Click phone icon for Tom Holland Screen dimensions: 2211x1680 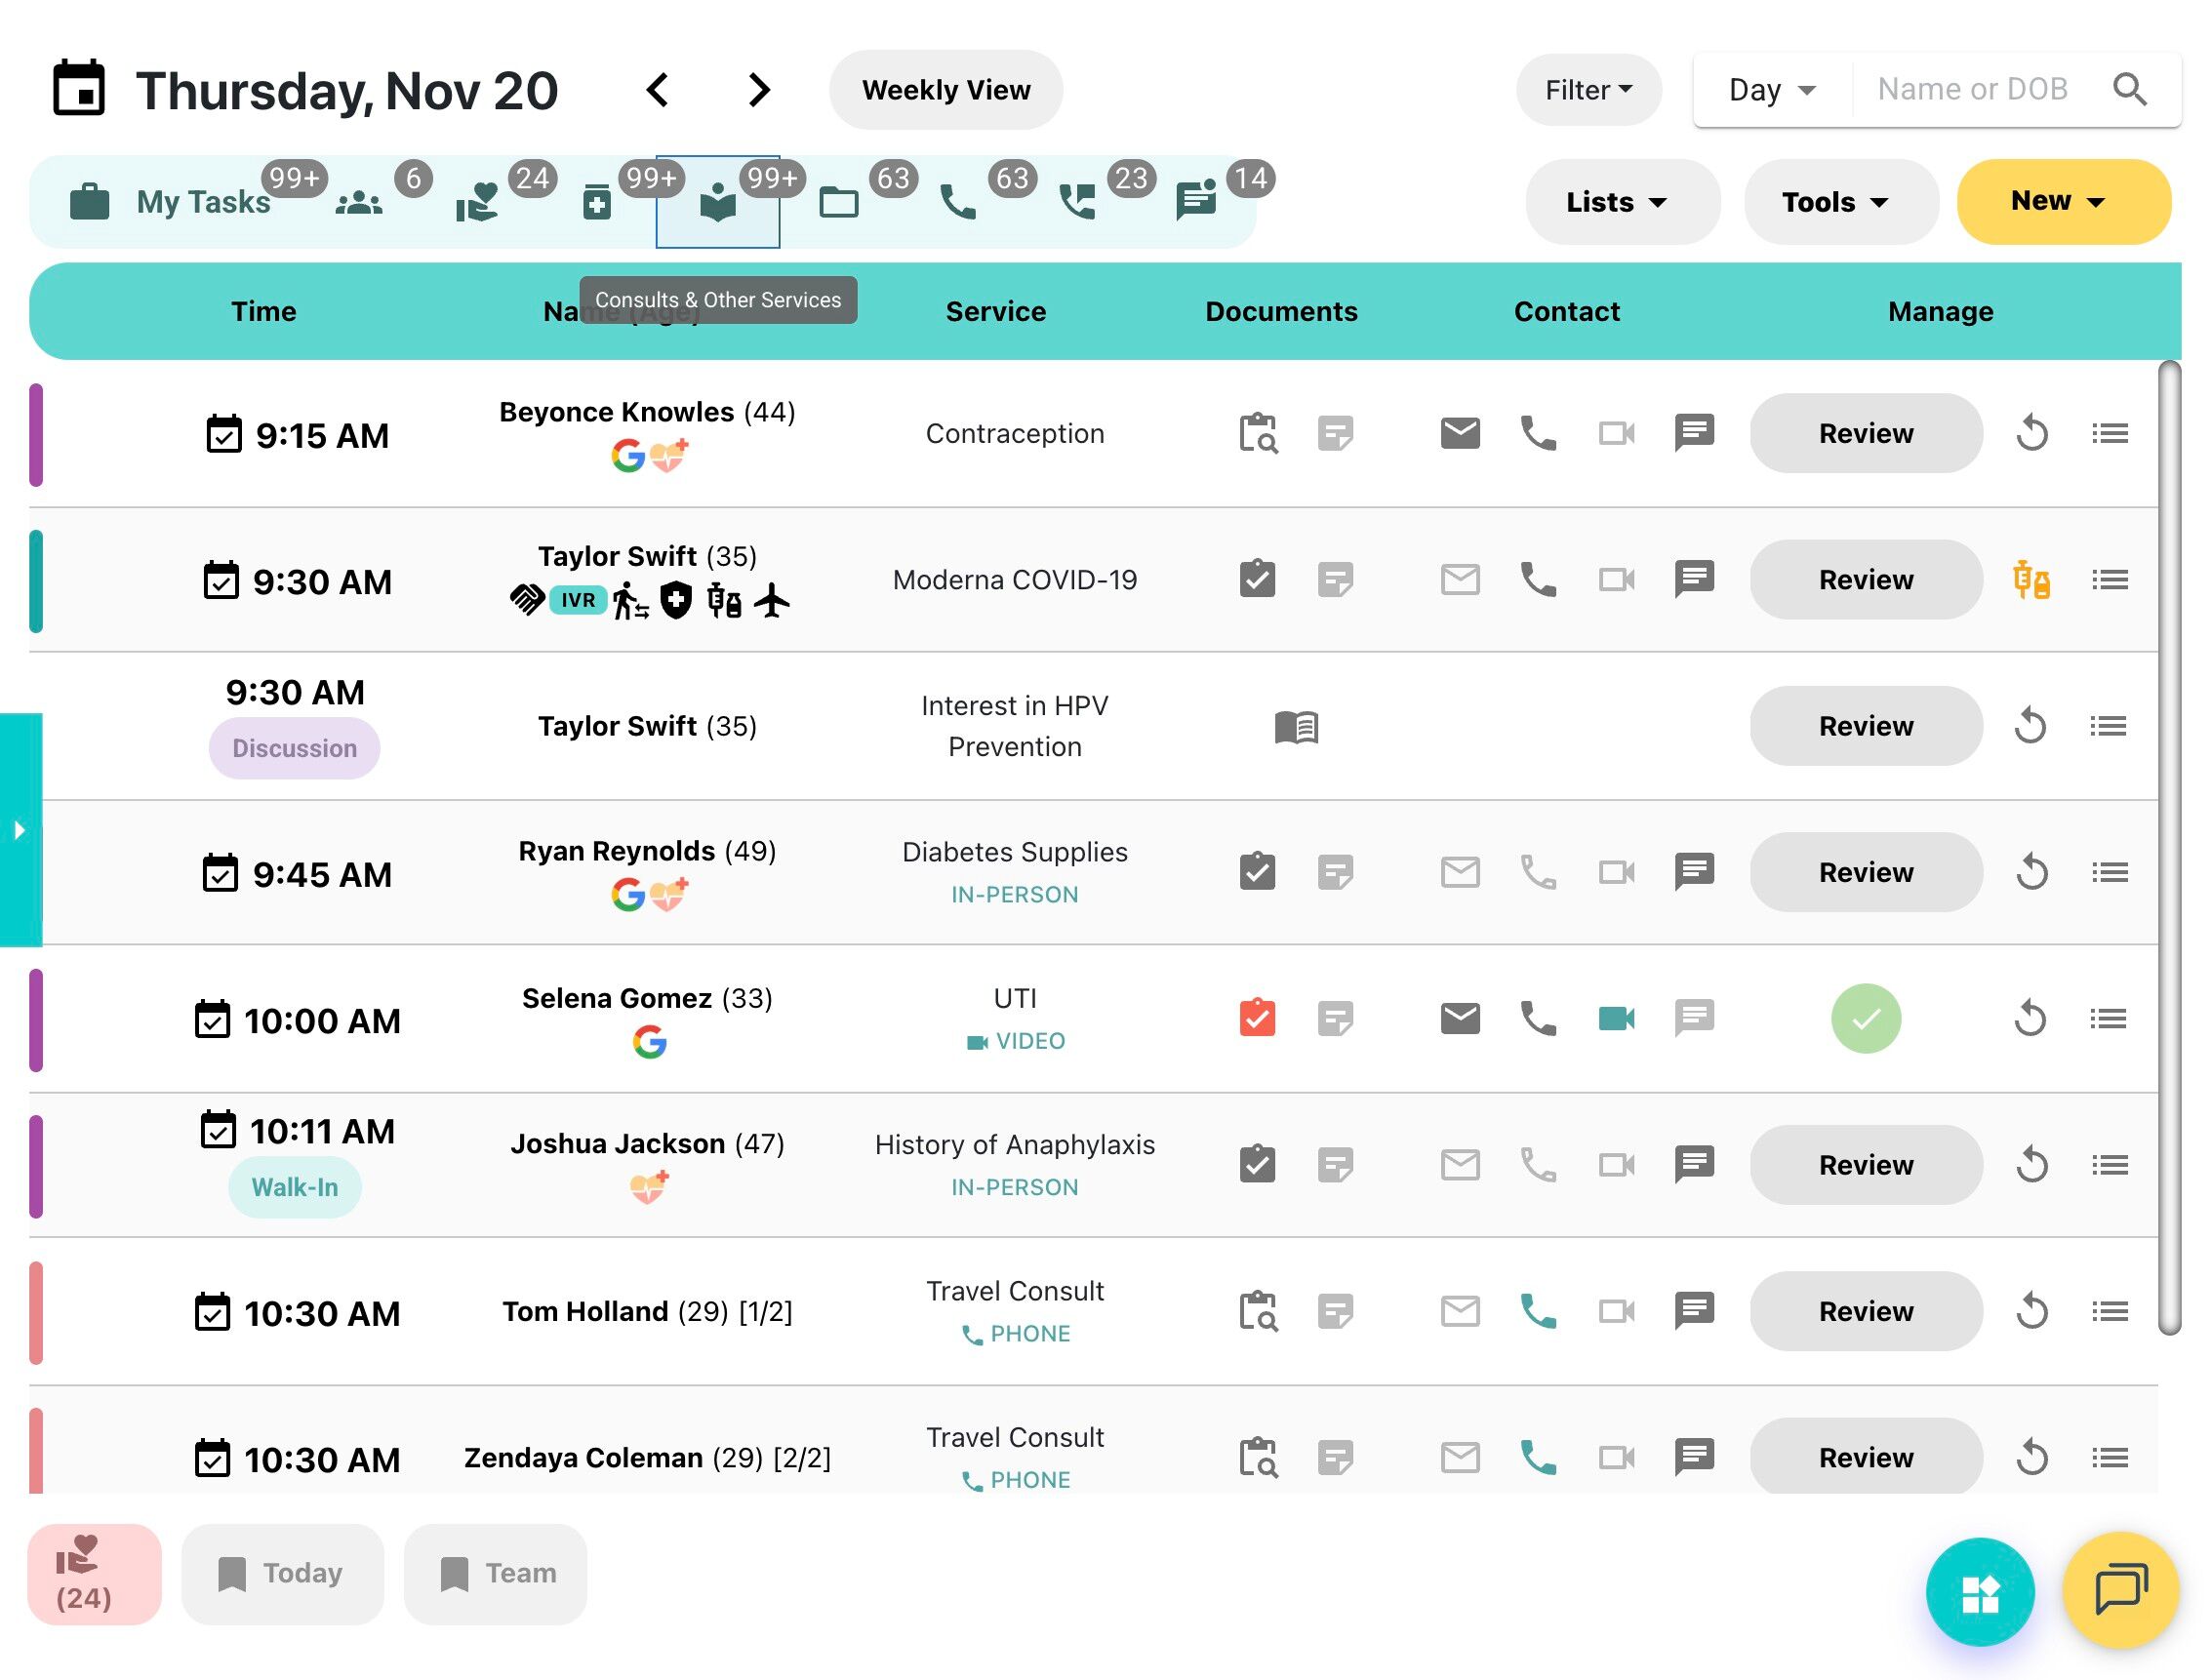click(1537, 1311)
